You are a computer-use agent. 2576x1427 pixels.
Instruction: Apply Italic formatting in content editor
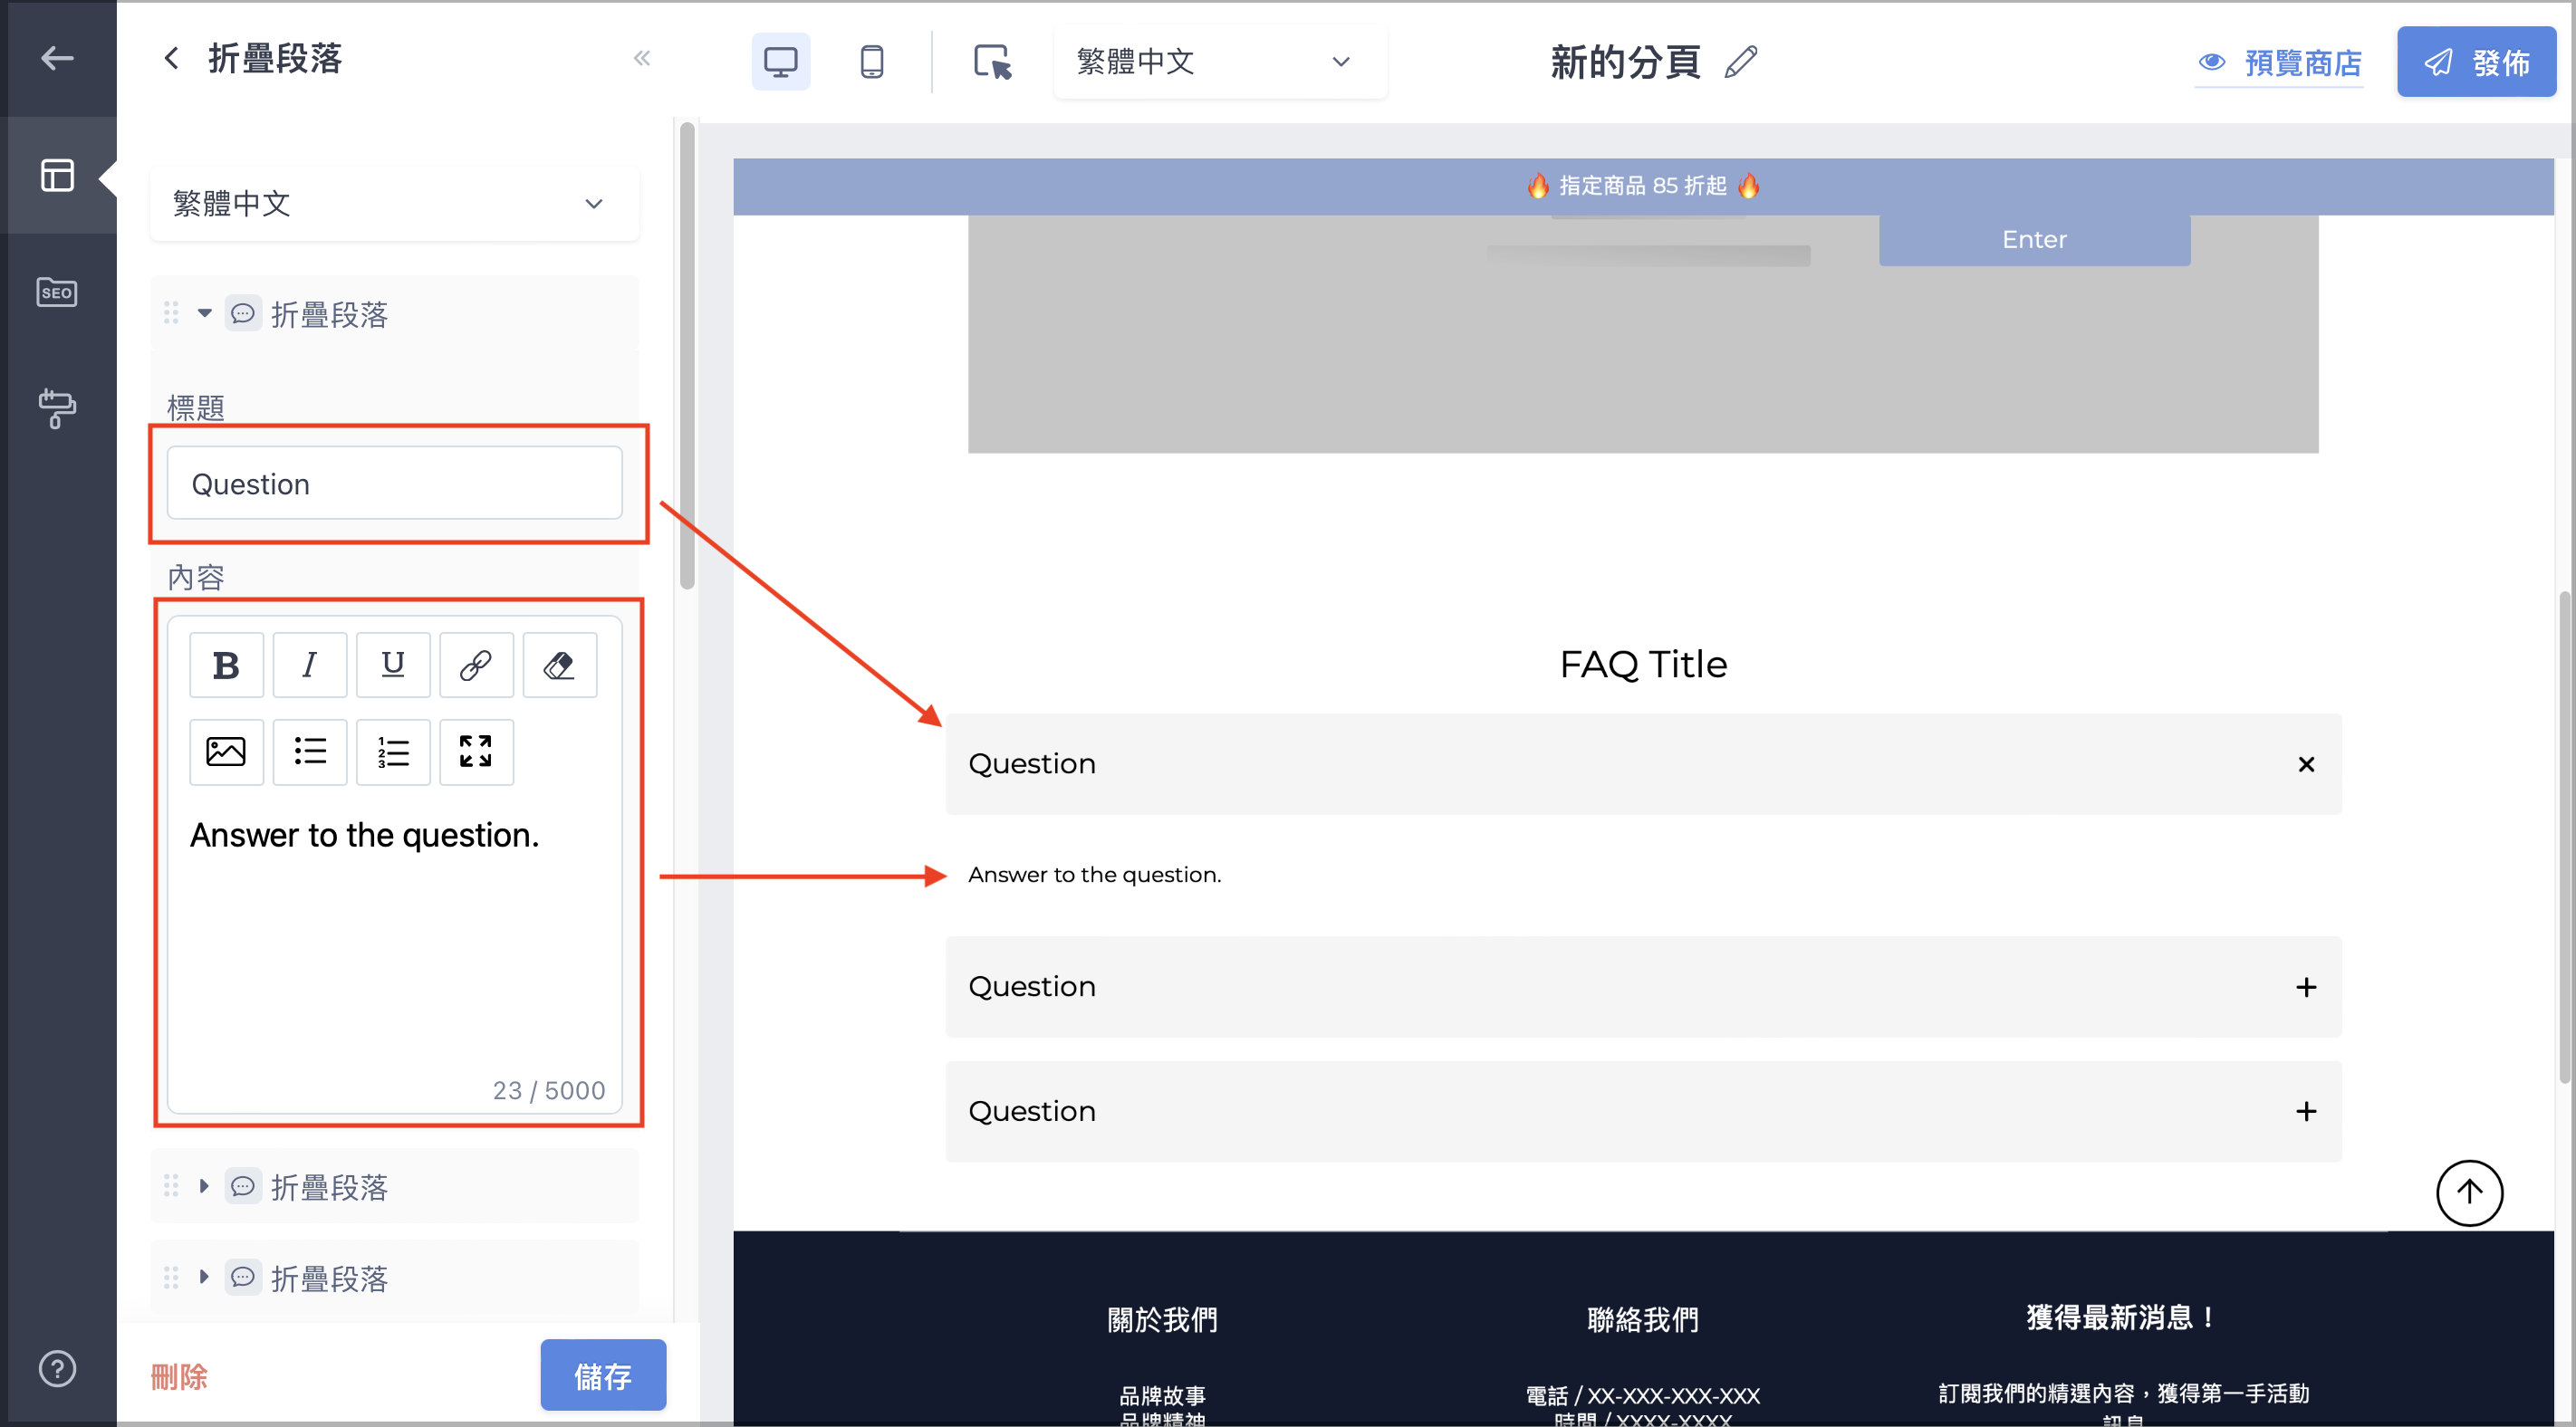310,665
